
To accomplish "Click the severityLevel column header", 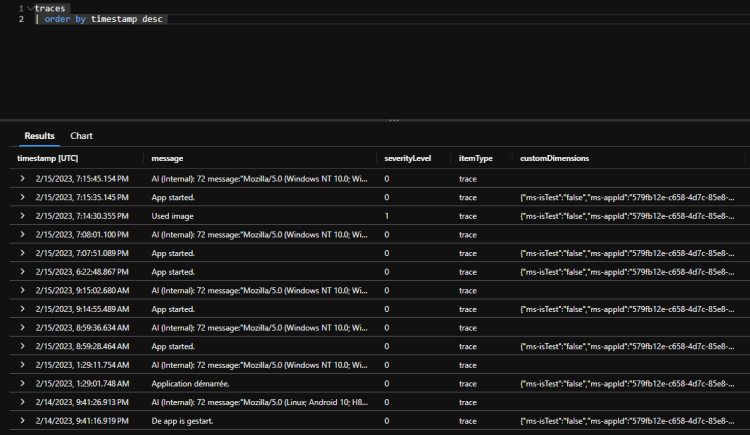I will coord(408,158).
